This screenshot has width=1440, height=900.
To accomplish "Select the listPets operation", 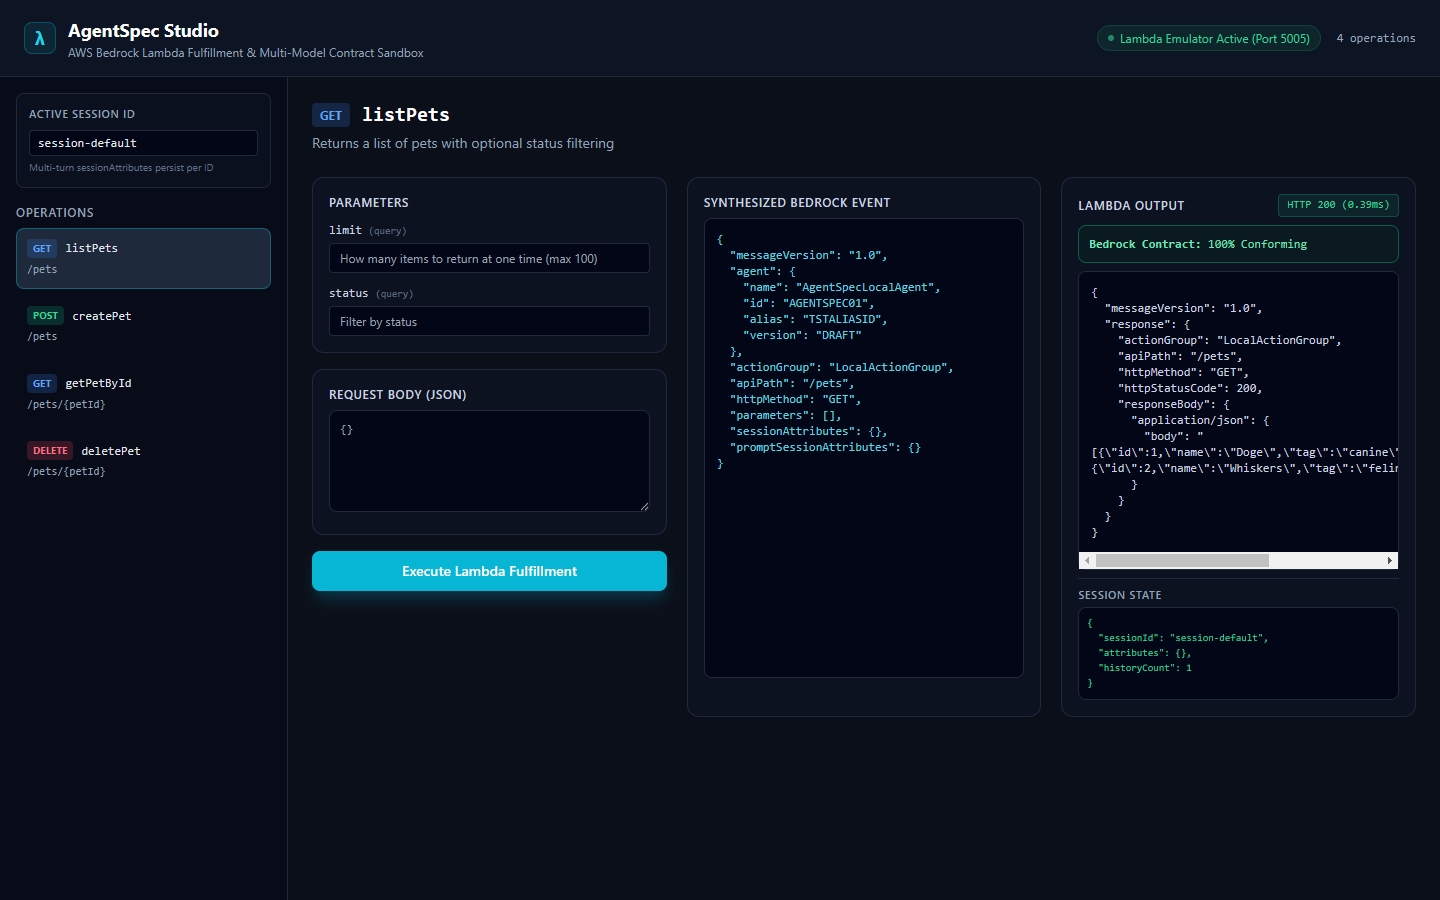I will (x=143, y=258).
